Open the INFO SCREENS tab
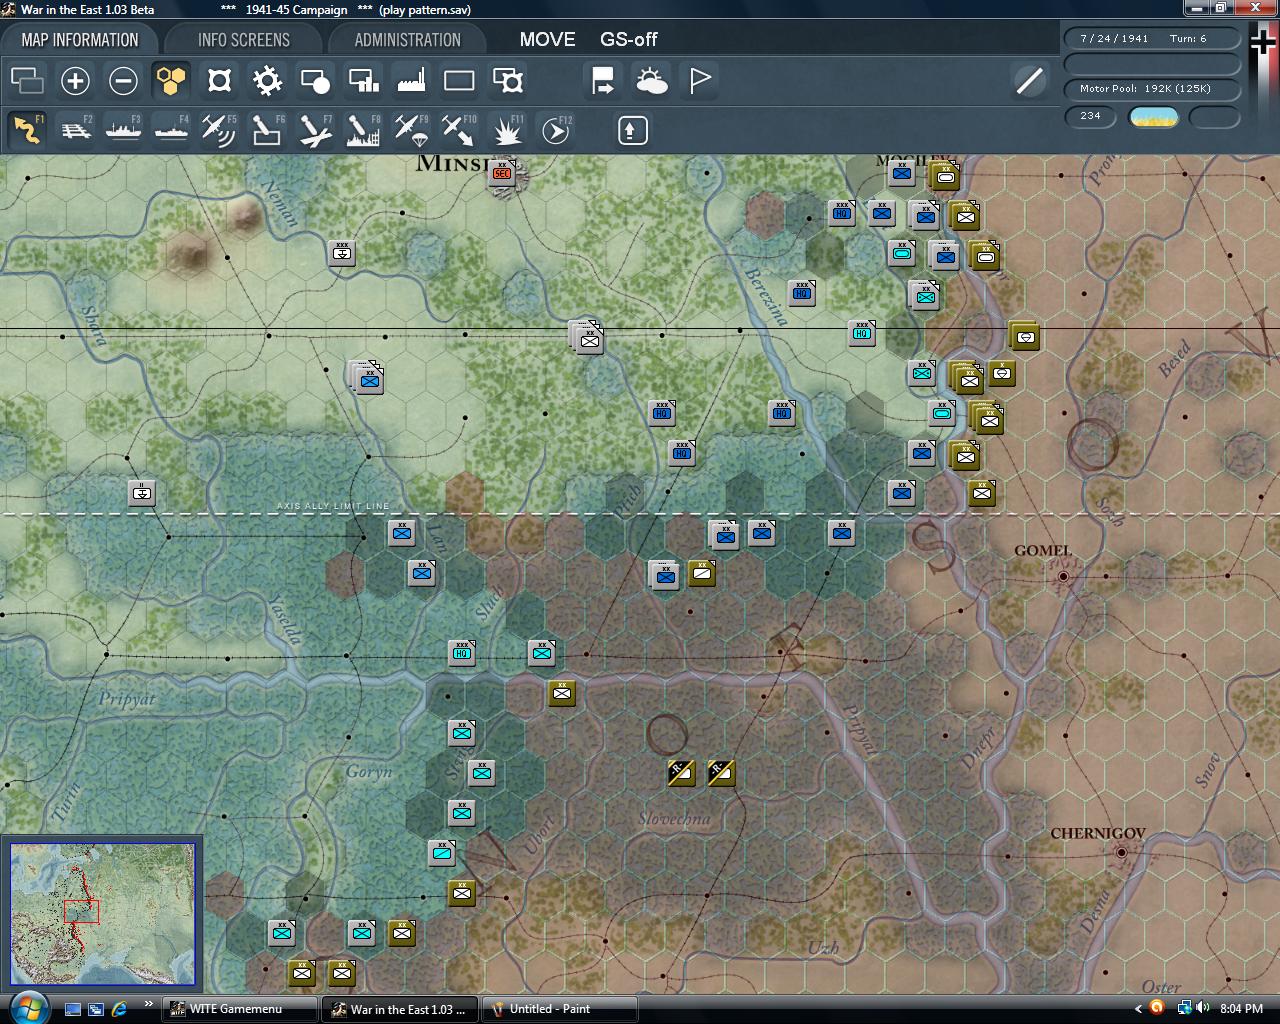1280x1024 pixels. (244, 40)
